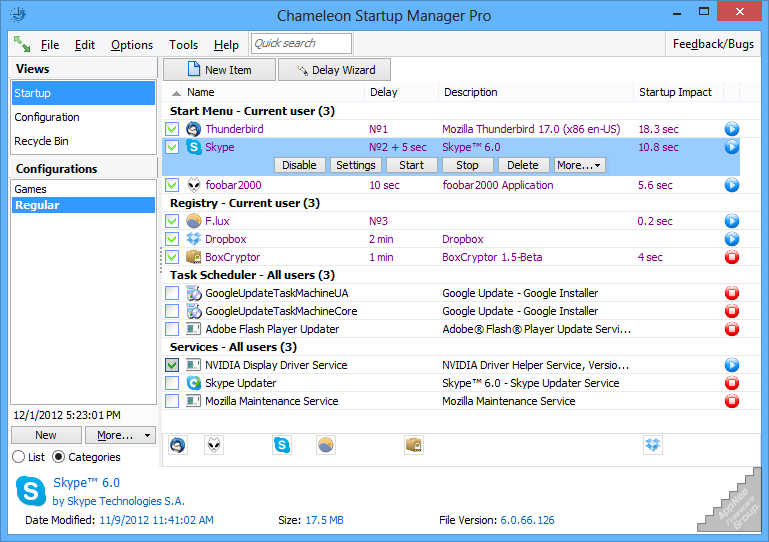The image size is (769, 542).
Task: Click the Quick search field
Action: (x=301, y=43)
